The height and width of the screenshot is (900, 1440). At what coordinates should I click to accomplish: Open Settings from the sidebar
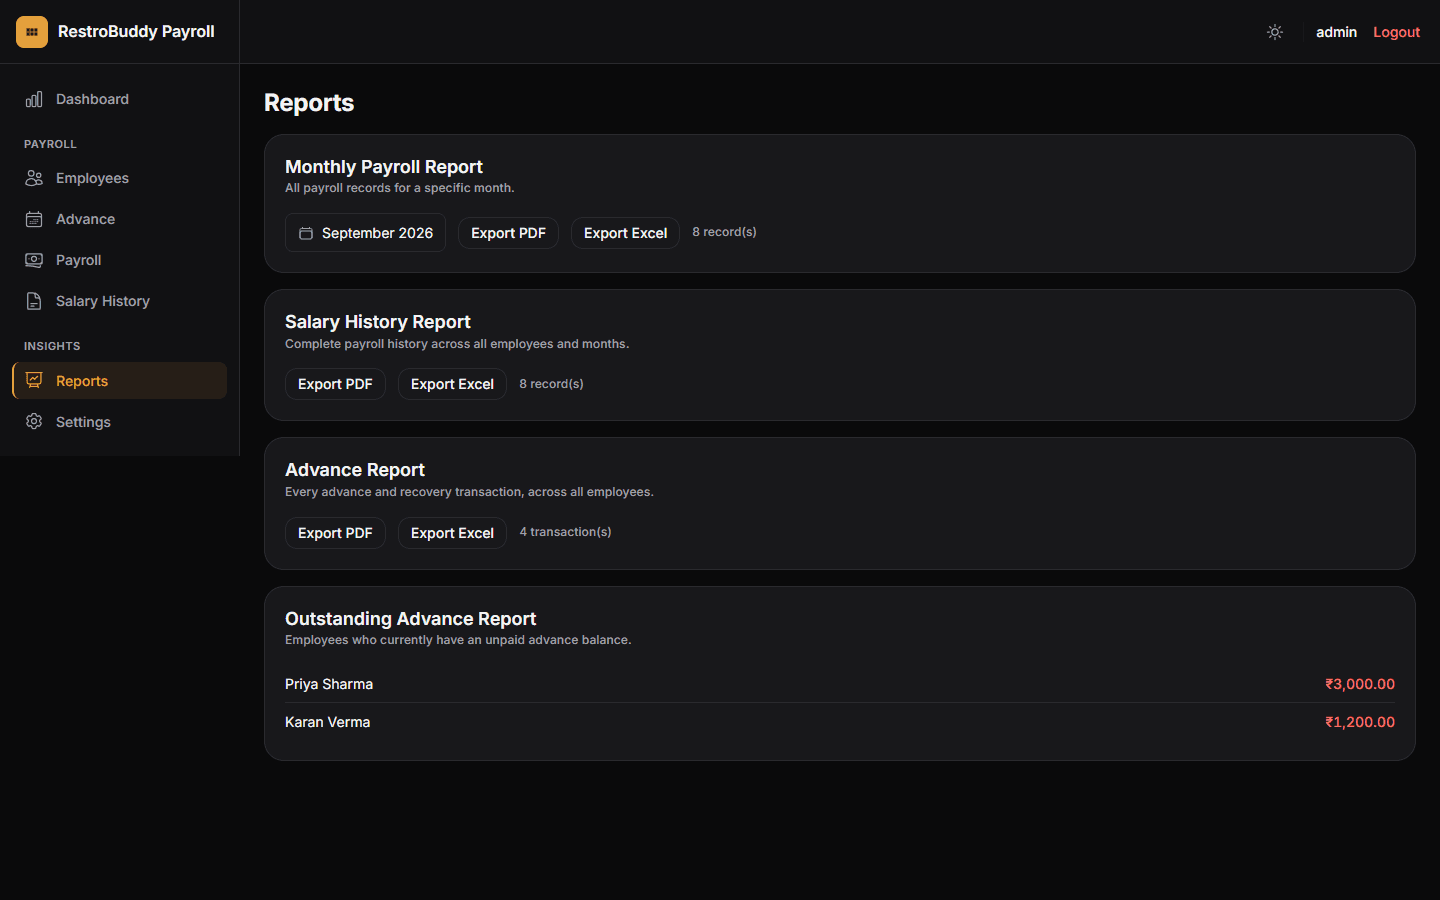coord(119,422)
